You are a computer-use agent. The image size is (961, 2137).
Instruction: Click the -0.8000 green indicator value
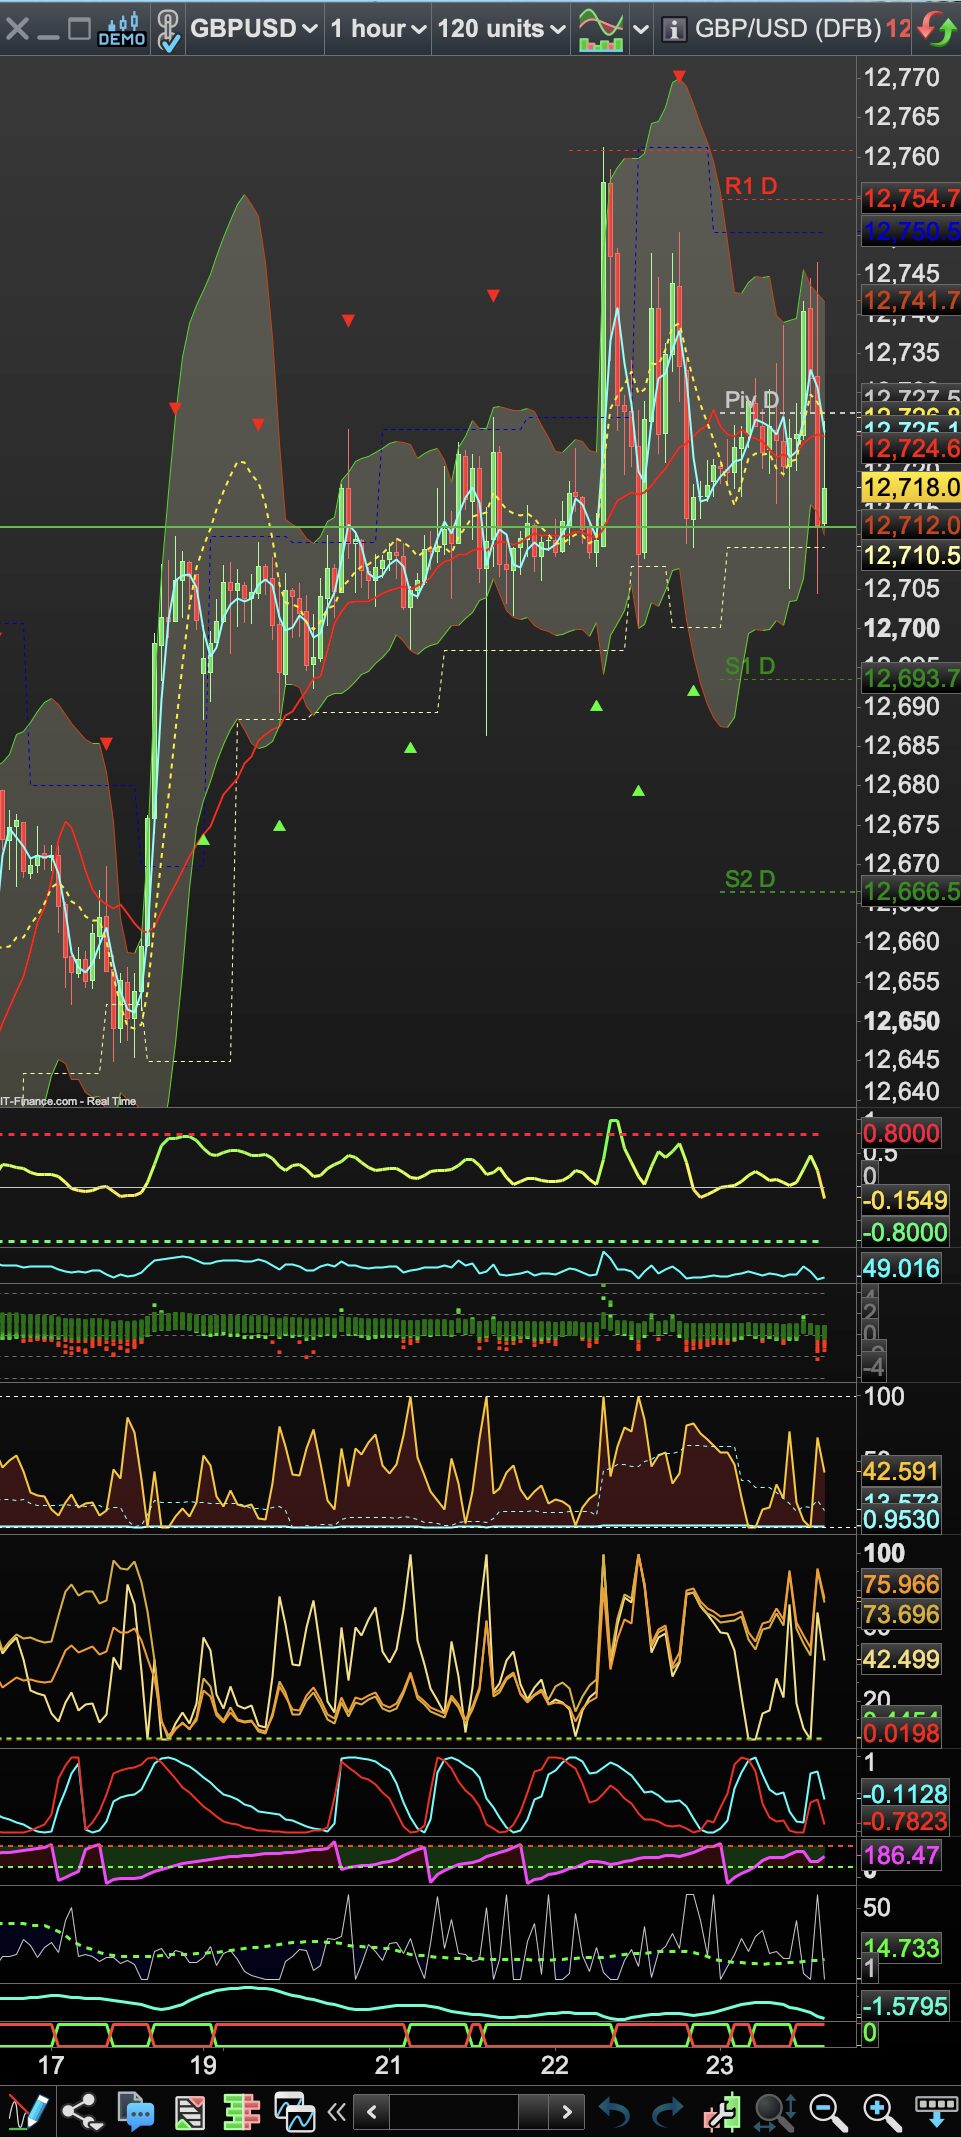(904, 1232)
